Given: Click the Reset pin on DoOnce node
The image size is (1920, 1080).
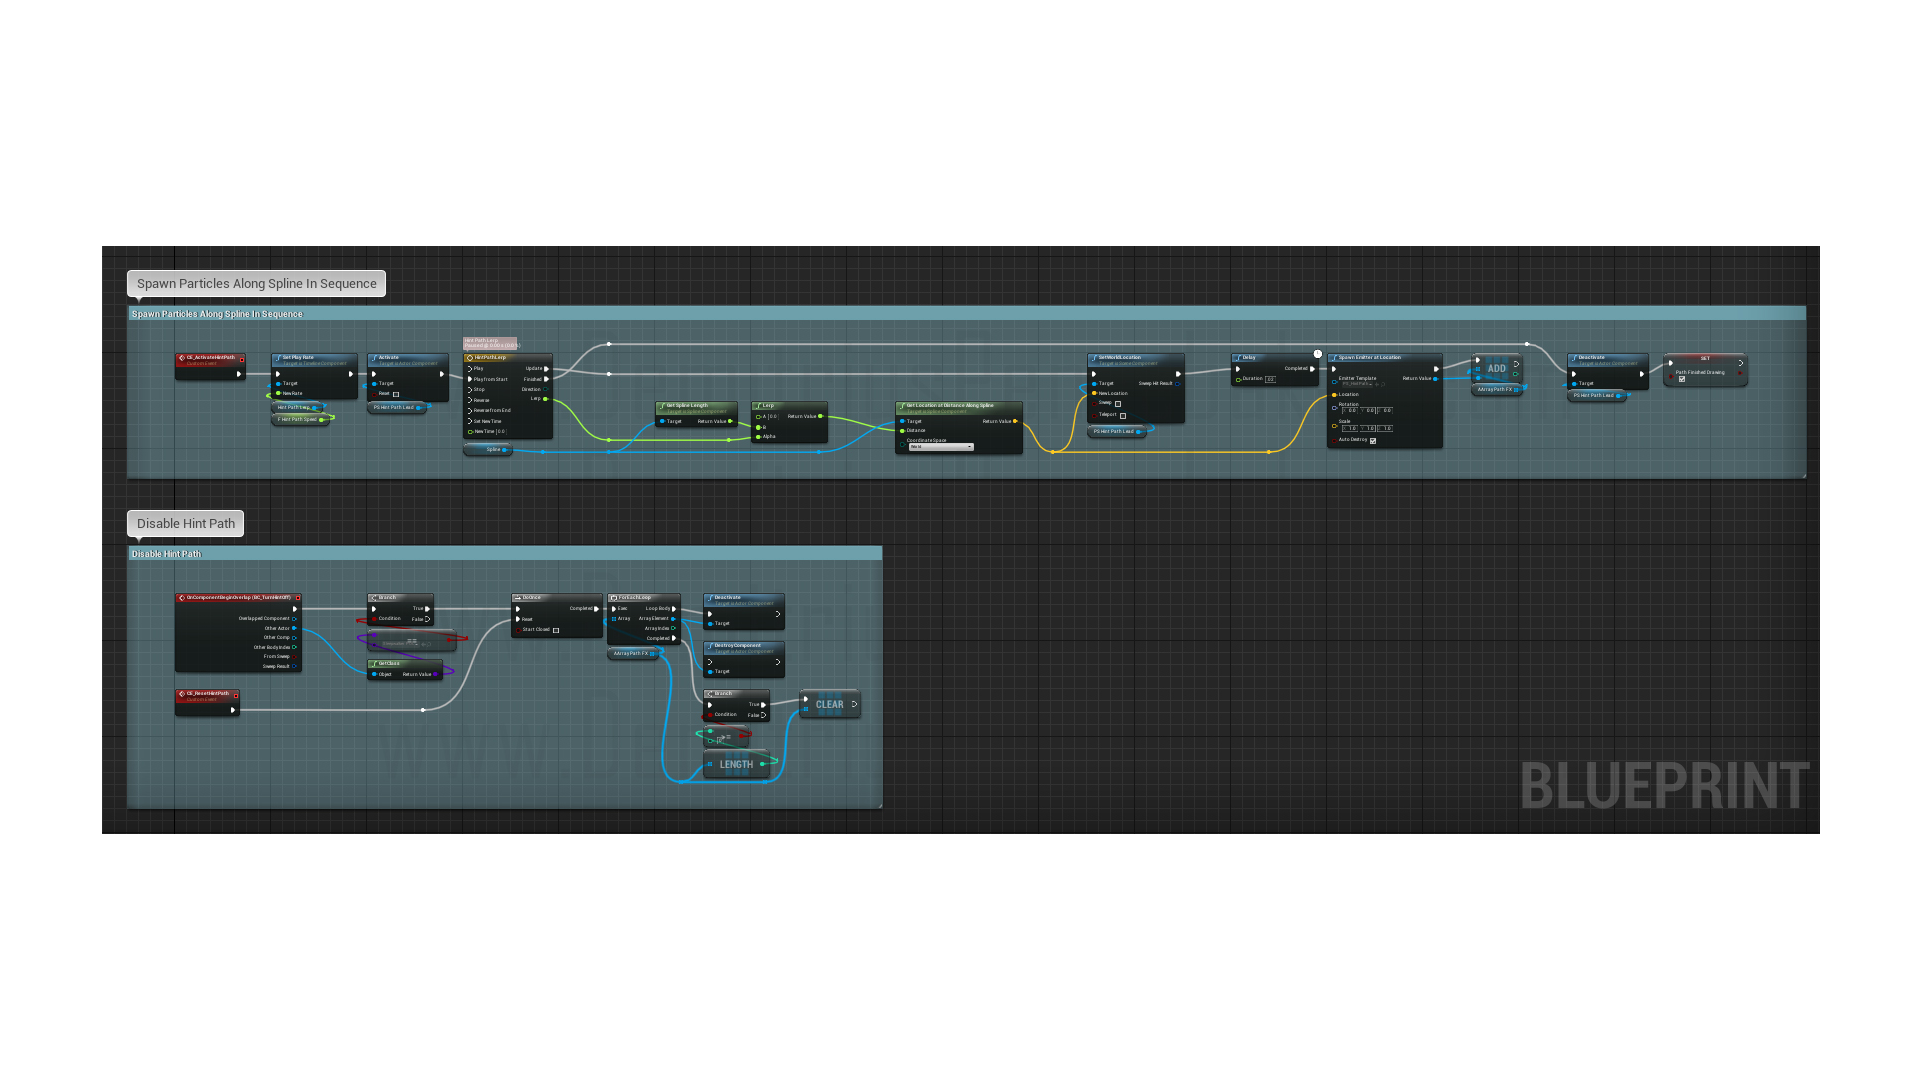Looking at the screenshot, I should [x=517, y=620].
